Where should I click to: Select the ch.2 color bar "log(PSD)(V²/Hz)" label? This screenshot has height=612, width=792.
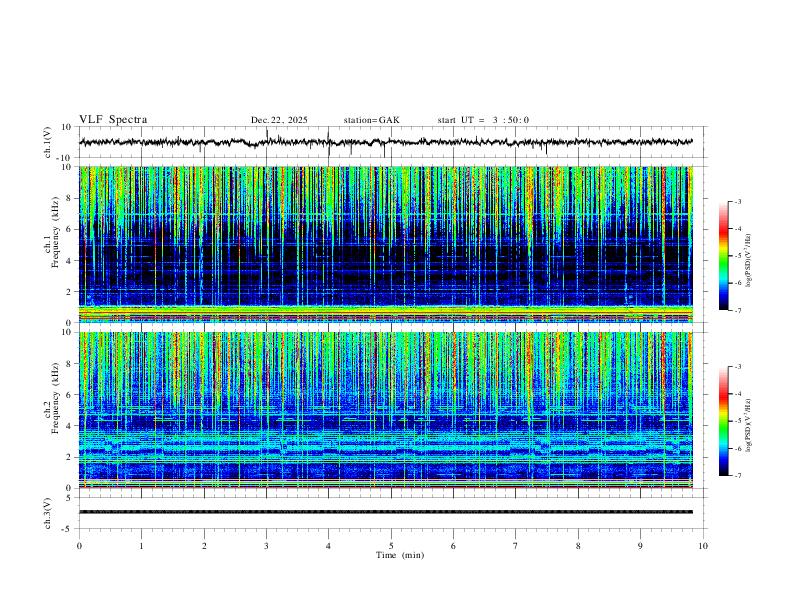pos(749,425)
